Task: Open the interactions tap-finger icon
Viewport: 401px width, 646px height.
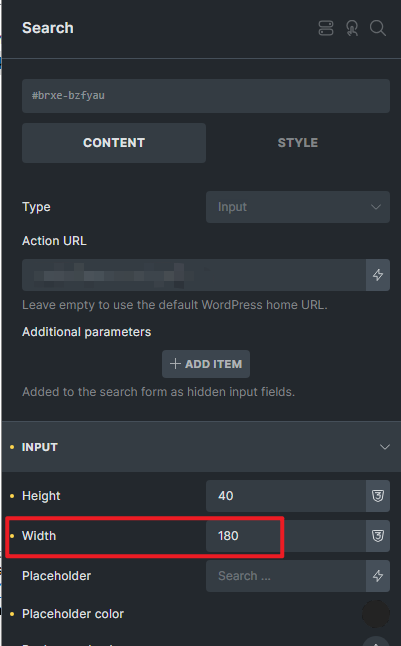Action: click(352, 28)
